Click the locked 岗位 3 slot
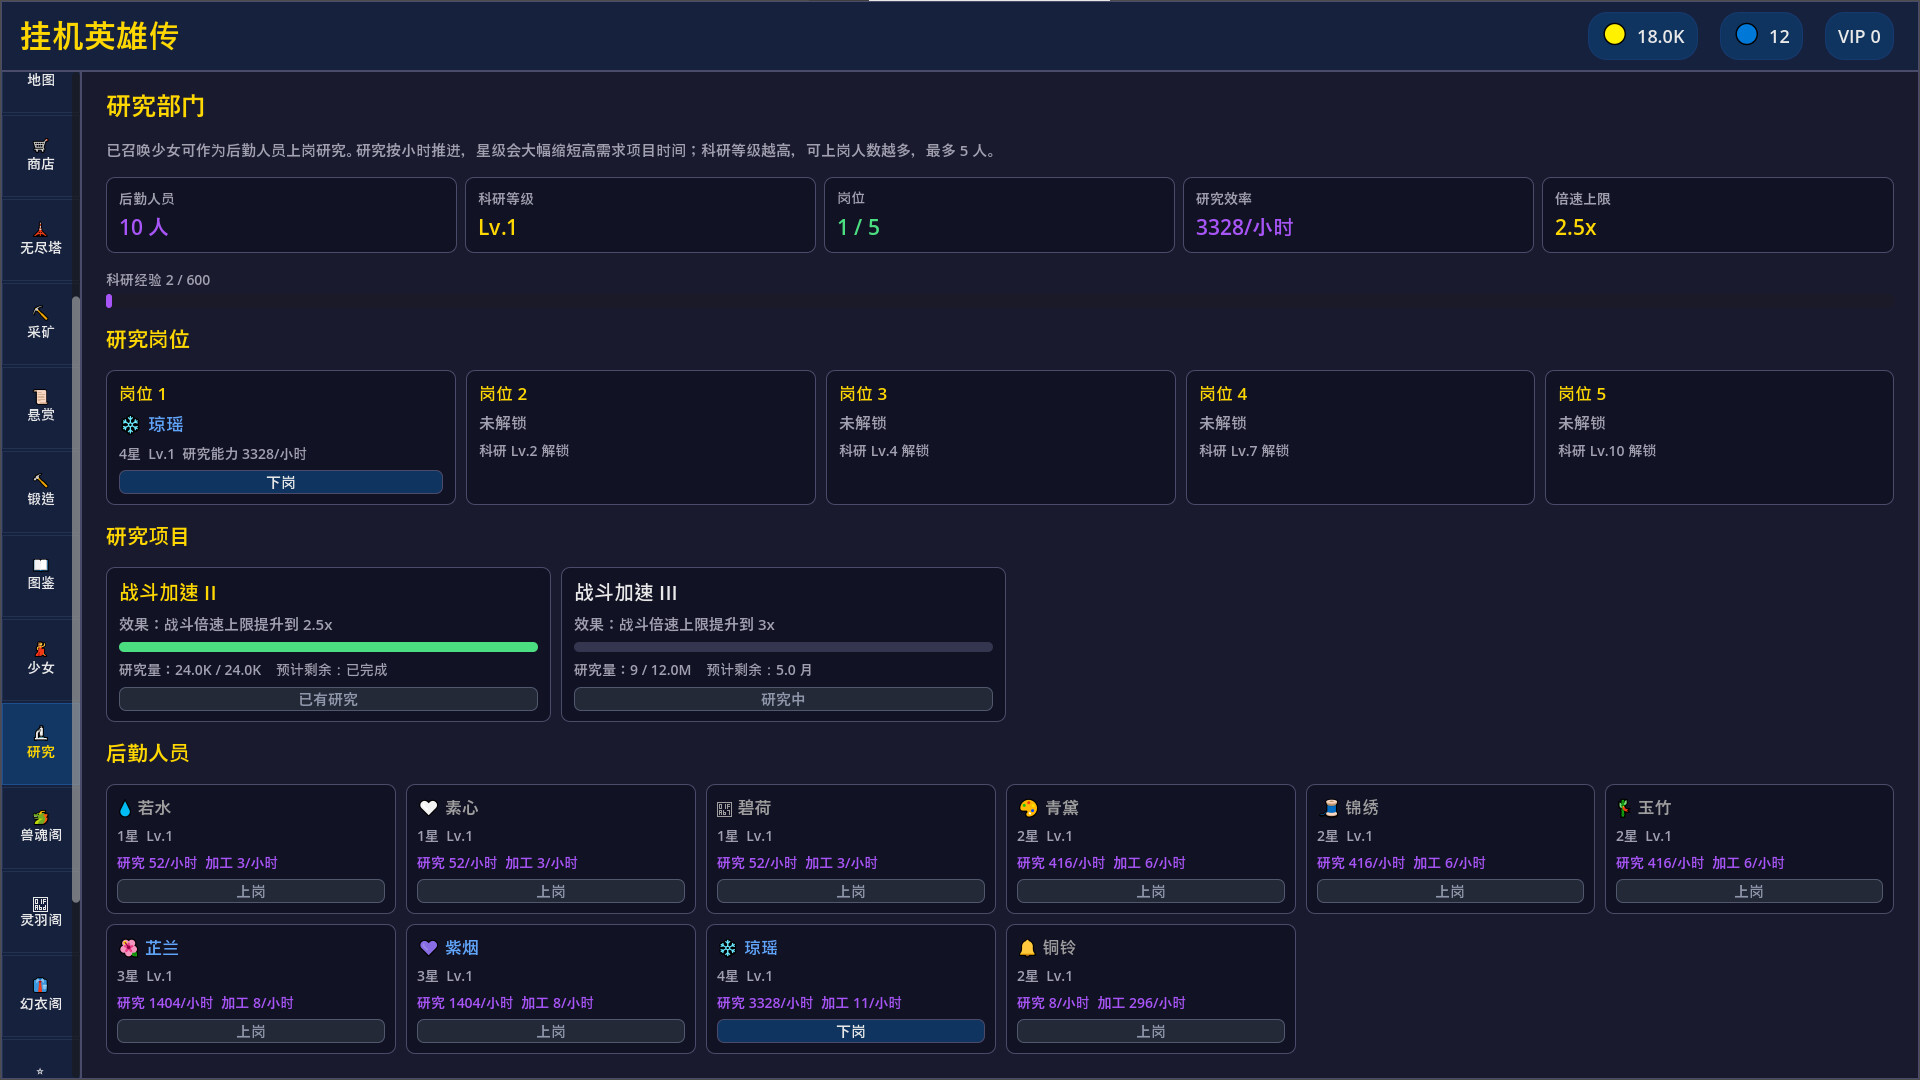Screen dimensions: 1920x1080 (x=1000, y=437)
